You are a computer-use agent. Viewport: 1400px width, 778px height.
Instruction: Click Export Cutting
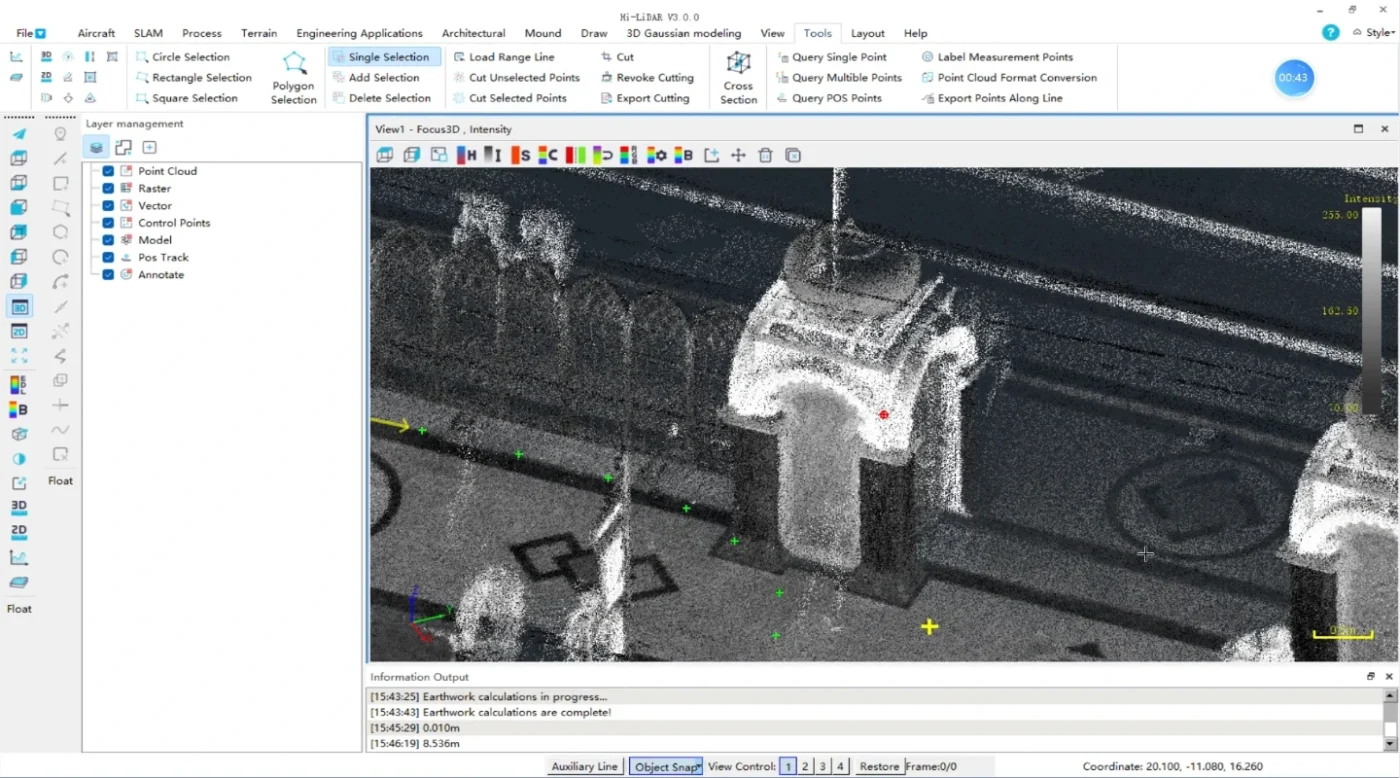coord(645,98)
